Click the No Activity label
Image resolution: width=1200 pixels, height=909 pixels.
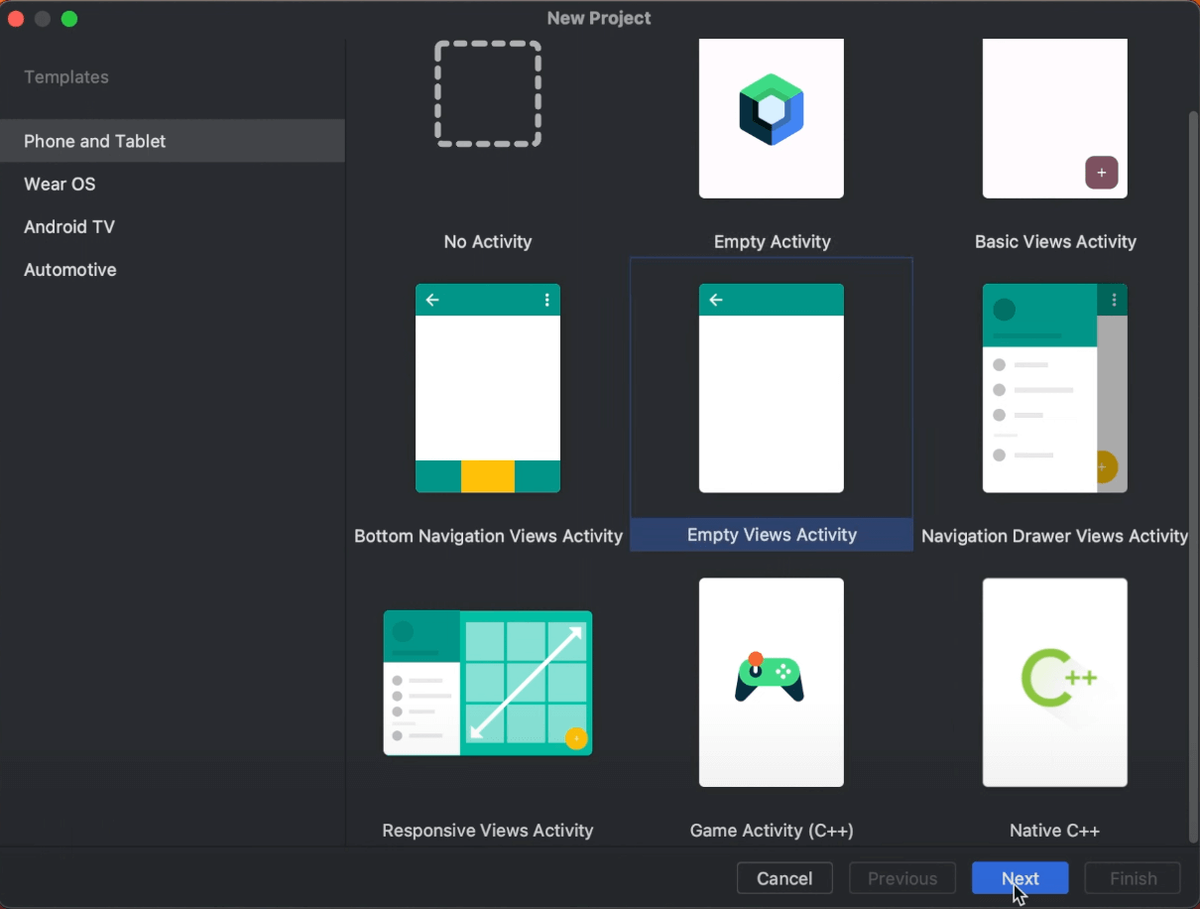click(x=488, y=242)
